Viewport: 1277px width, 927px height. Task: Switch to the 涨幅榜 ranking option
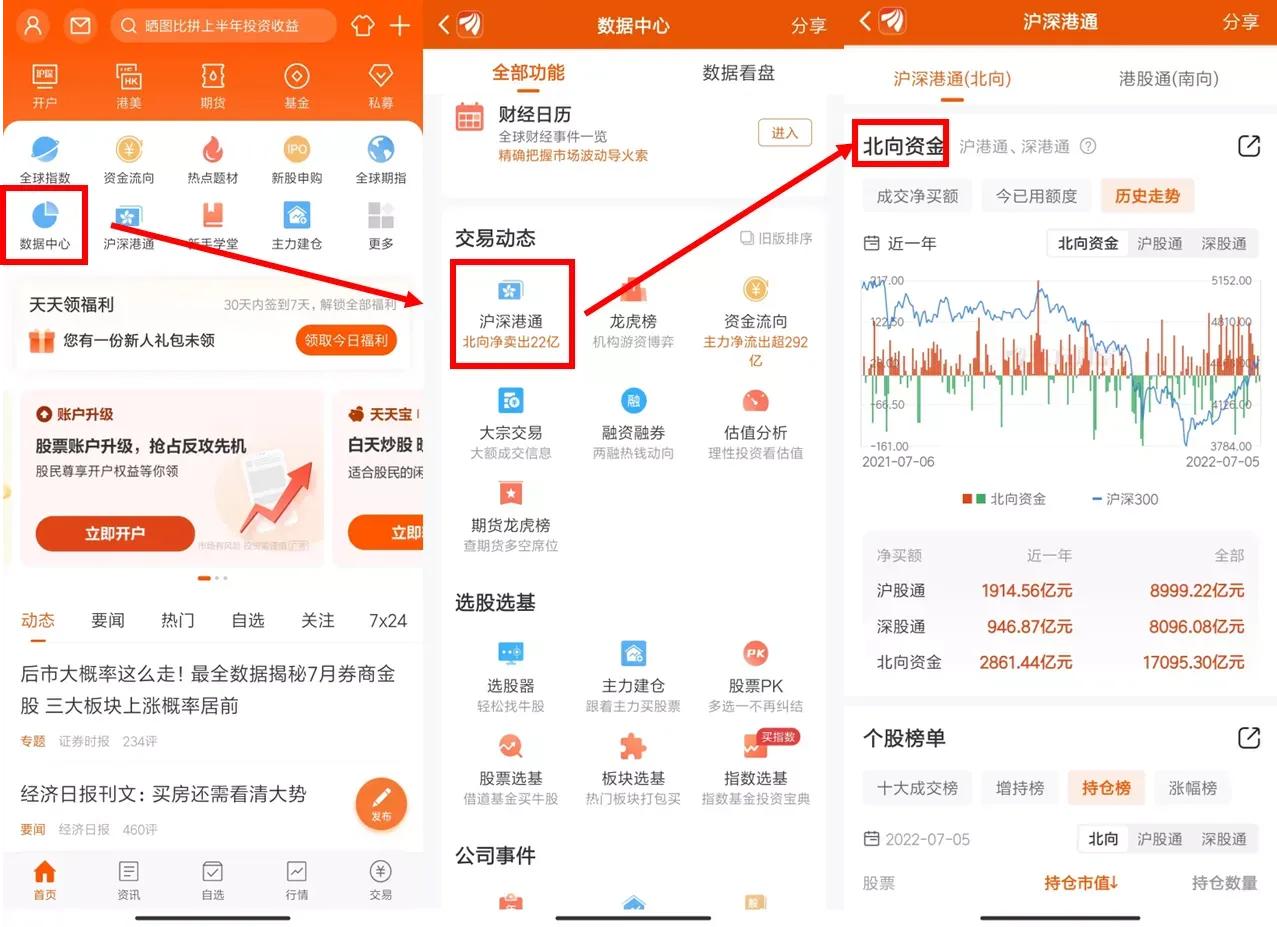pos(1192,787)
